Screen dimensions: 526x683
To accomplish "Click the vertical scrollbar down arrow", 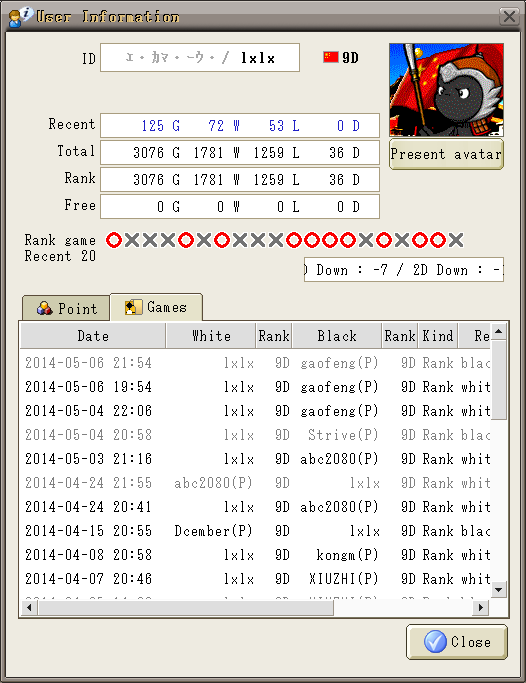I will [x=499, y=590].
